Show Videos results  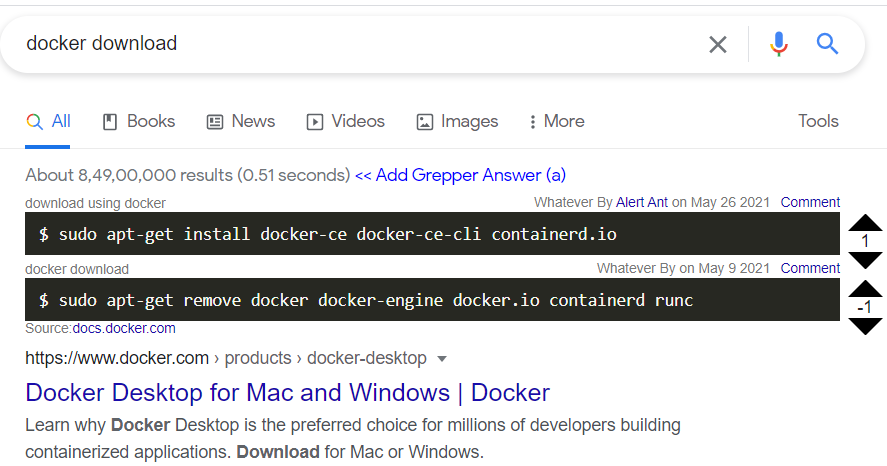pyautogui.click(x=346, y=121)
